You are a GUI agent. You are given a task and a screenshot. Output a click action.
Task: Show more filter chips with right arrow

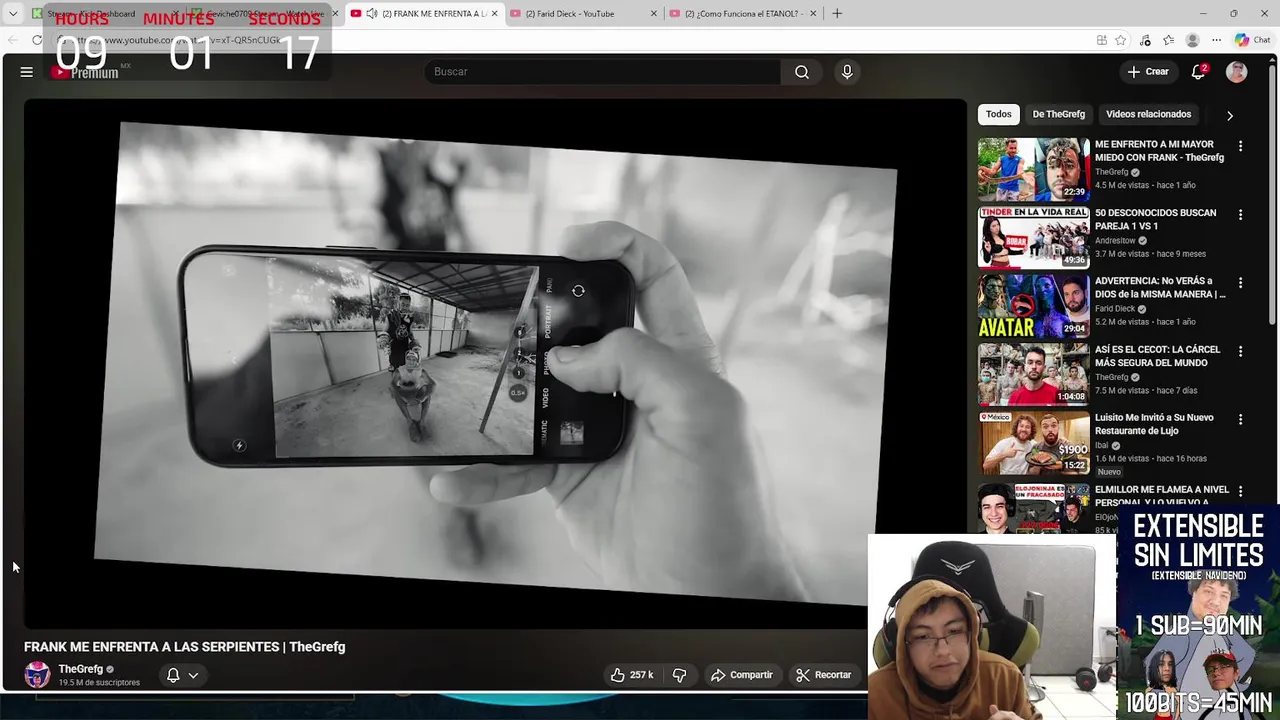[x=1230, y=115]
